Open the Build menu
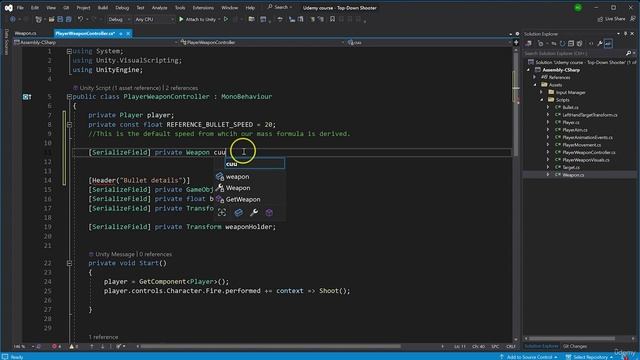 [x=103, y=8]
